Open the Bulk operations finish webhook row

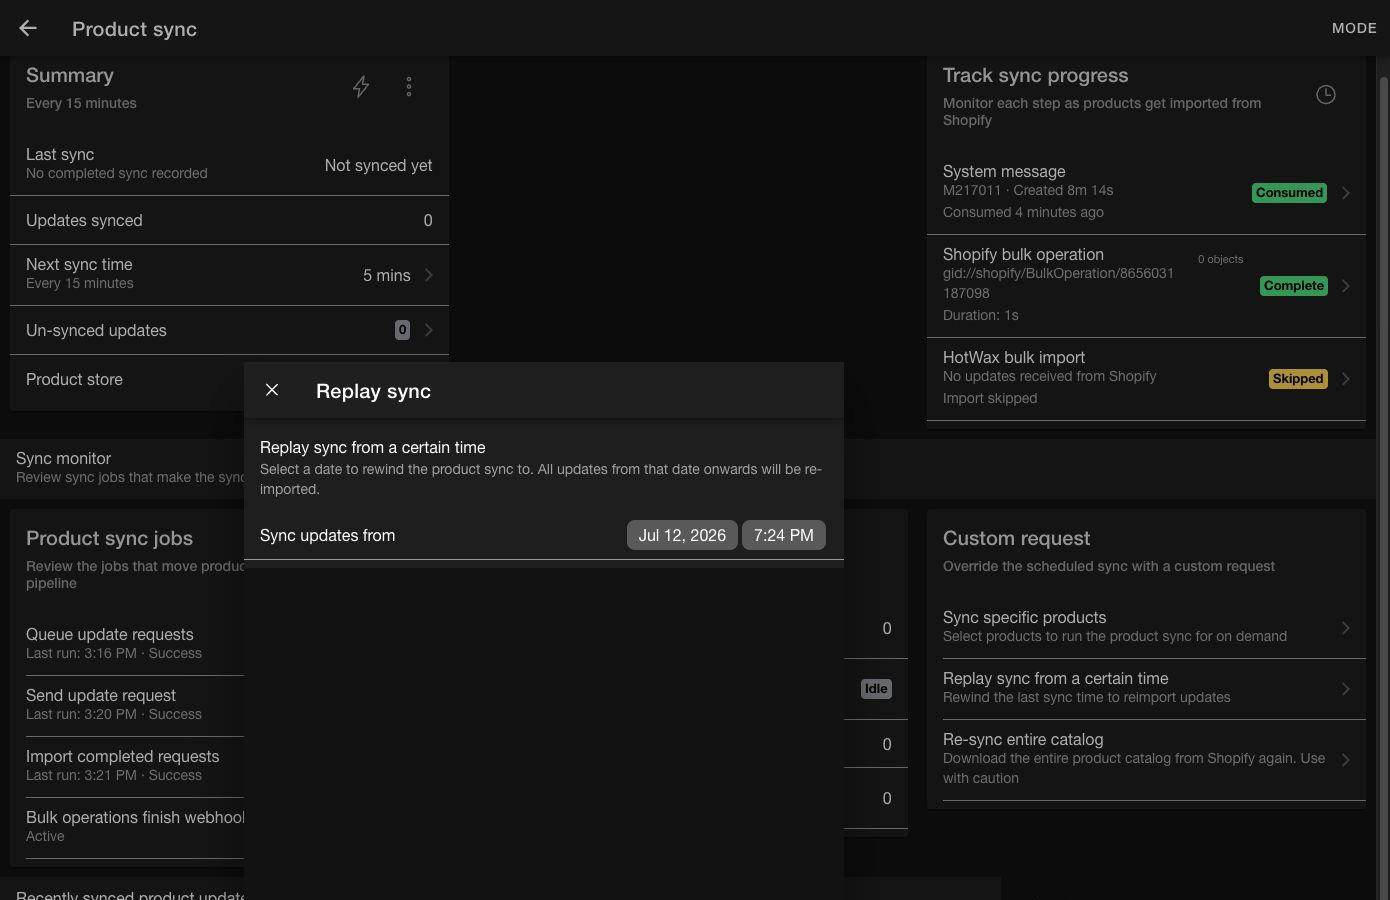click(135, 826)
